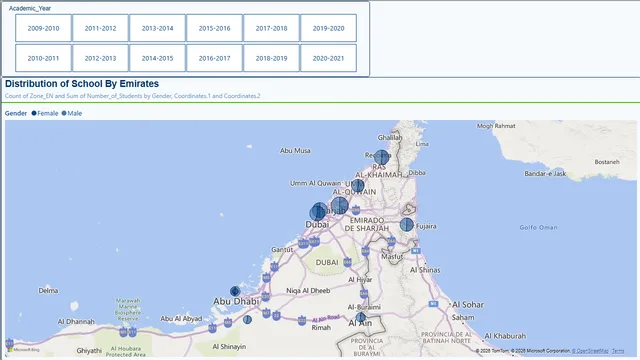Click the Female legend label
The image size is (640, 360).
48,113
